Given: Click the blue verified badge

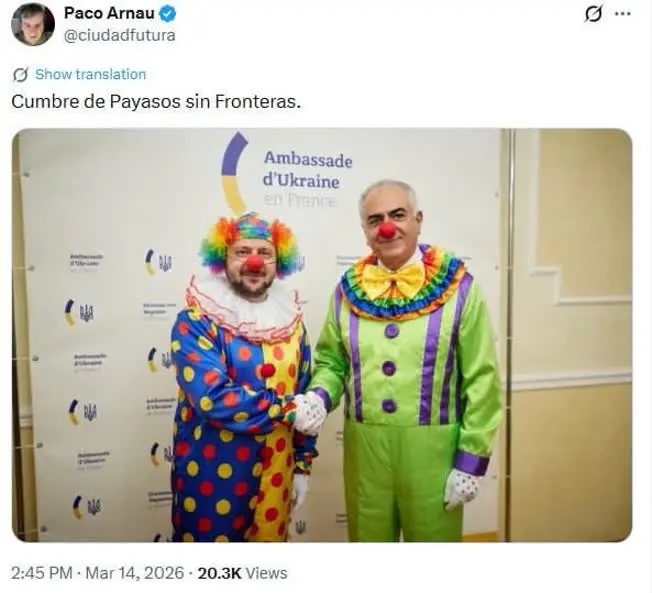Looking at the screenshot, I should (168, 14).
